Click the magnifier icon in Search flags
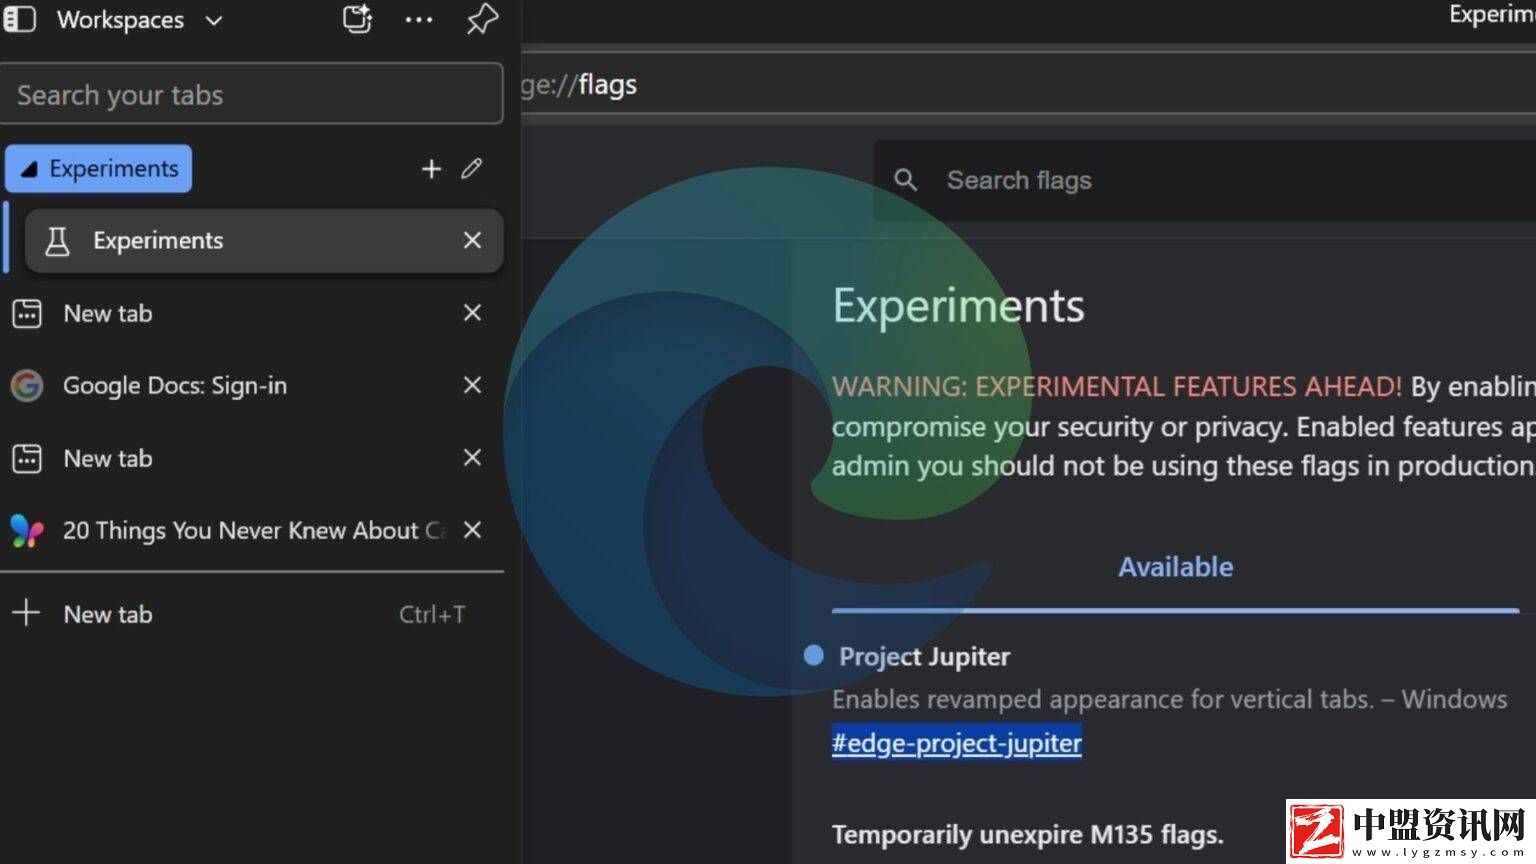Image resolution: width=1536 pixels, height=864 pixels. [905, 180]
